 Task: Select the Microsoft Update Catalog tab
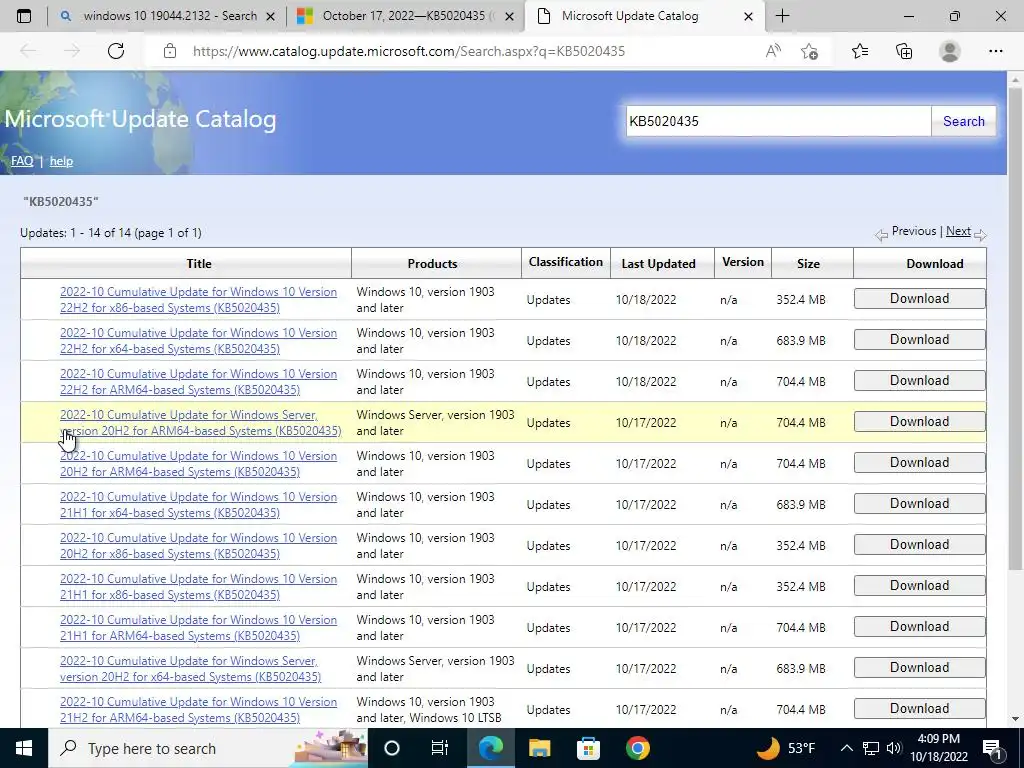coord(643,16)
